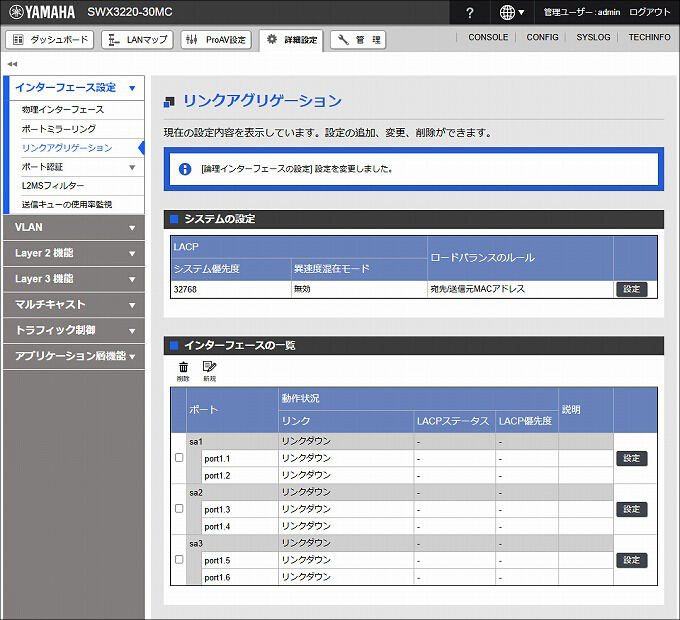
Task: Click 設定 button for system settings
Action: pos(632,289)
